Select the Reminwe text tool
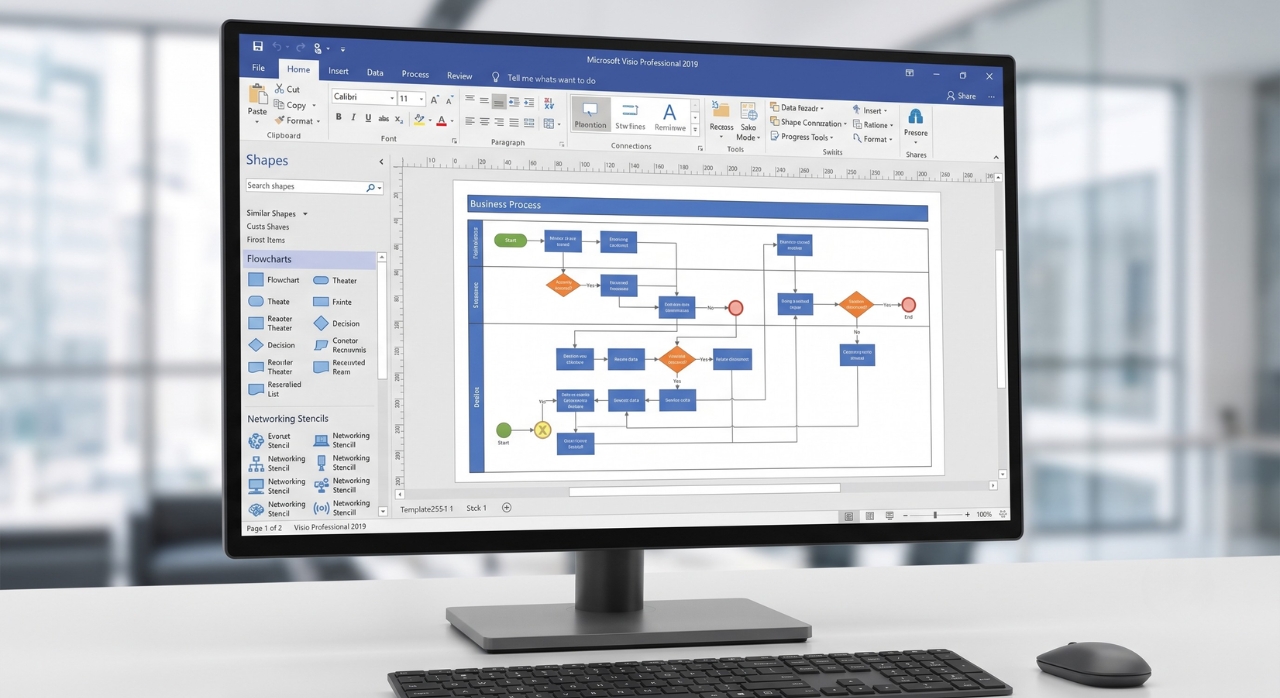Screen dimensions: 1280x698 pos(670,117)
